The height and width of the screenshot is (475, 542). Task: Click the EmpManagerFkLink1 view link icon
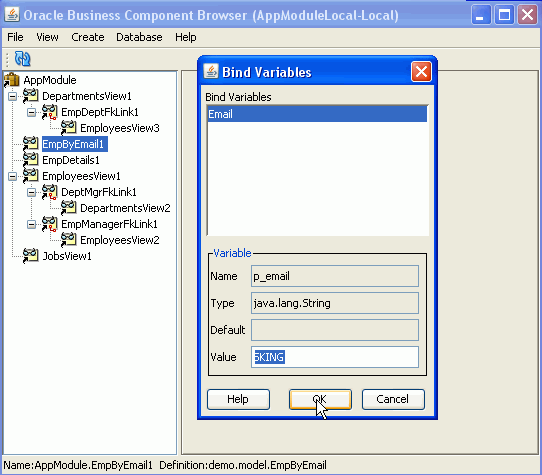[x=49, y=224]
